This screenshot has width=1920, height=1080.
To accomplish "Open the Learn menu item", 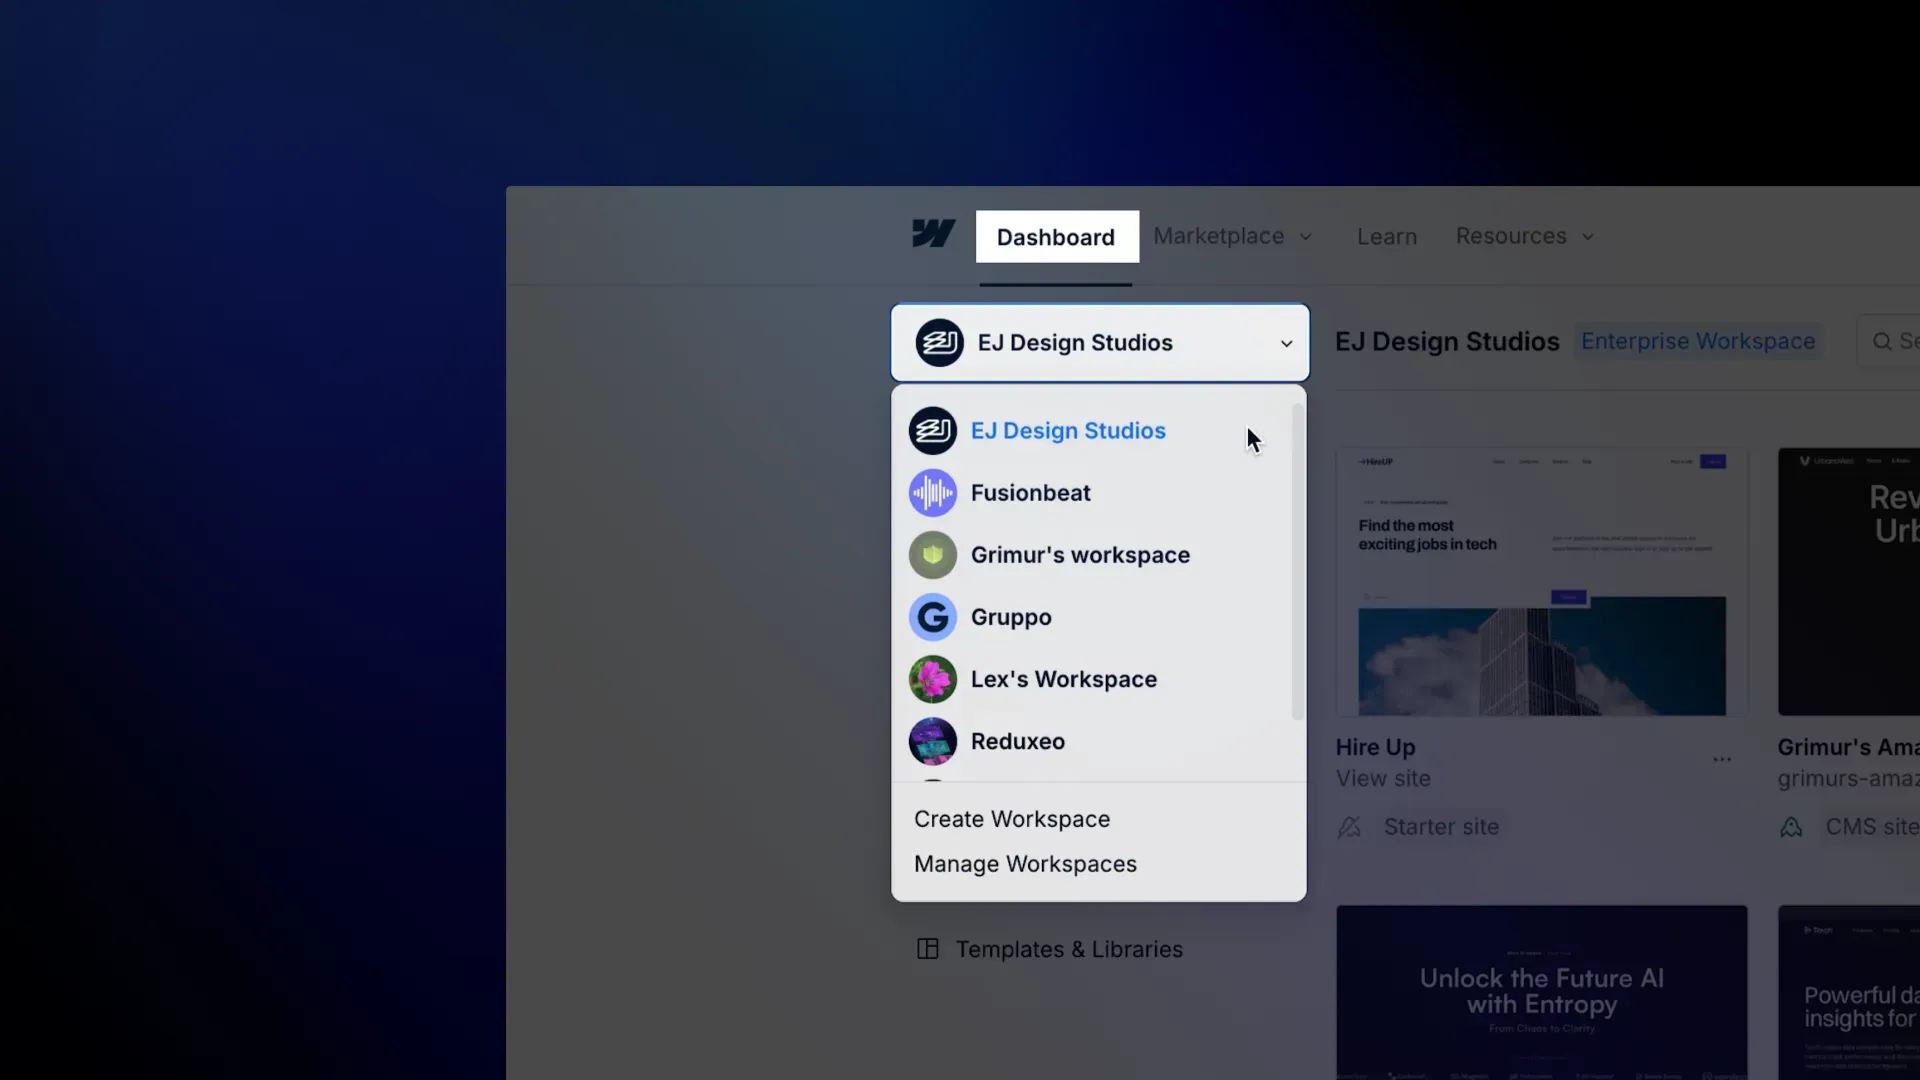I will point(1386,236).
